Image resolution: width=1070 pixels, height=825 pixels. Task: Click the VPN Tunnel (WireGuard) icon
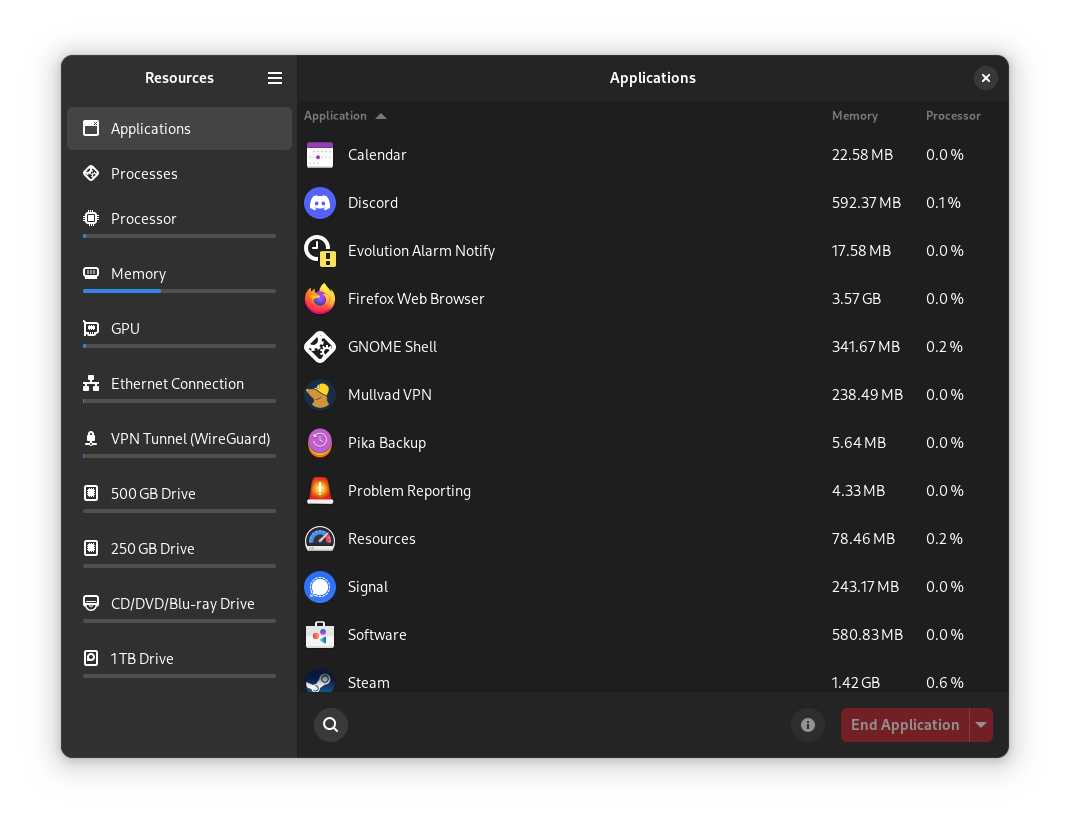click(92, 438)
